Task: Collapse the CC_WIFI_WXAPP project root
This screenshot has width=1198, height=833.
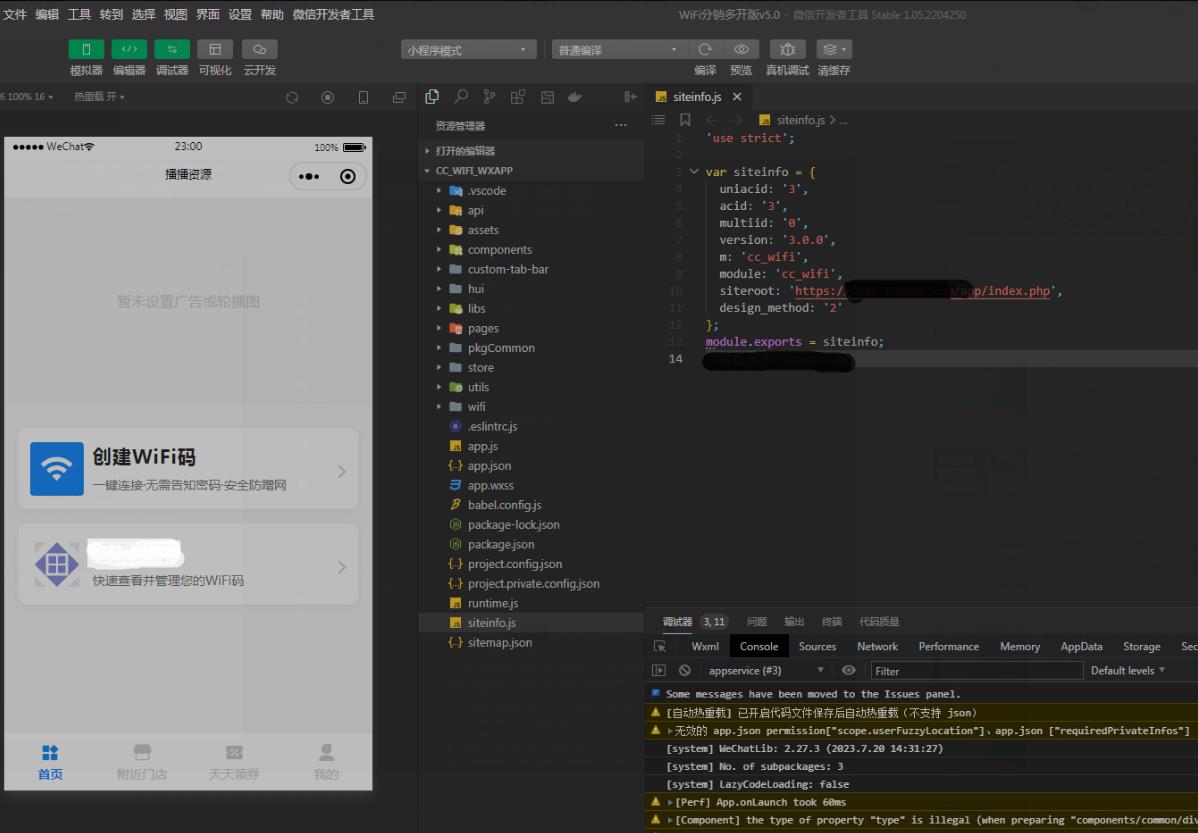Action: [531, 170]
